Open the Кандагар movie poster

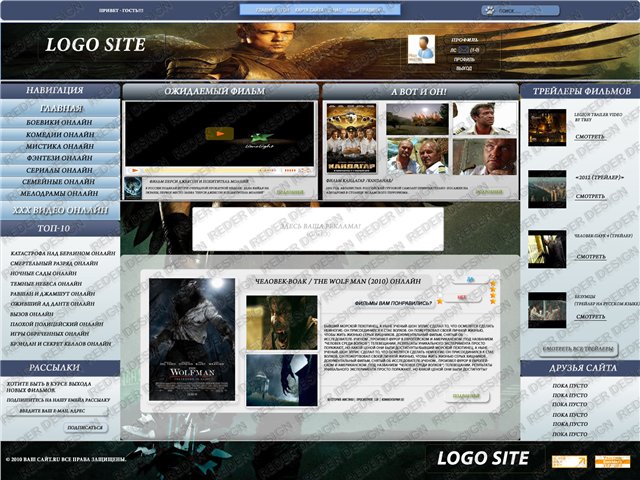tap(351, 138)
